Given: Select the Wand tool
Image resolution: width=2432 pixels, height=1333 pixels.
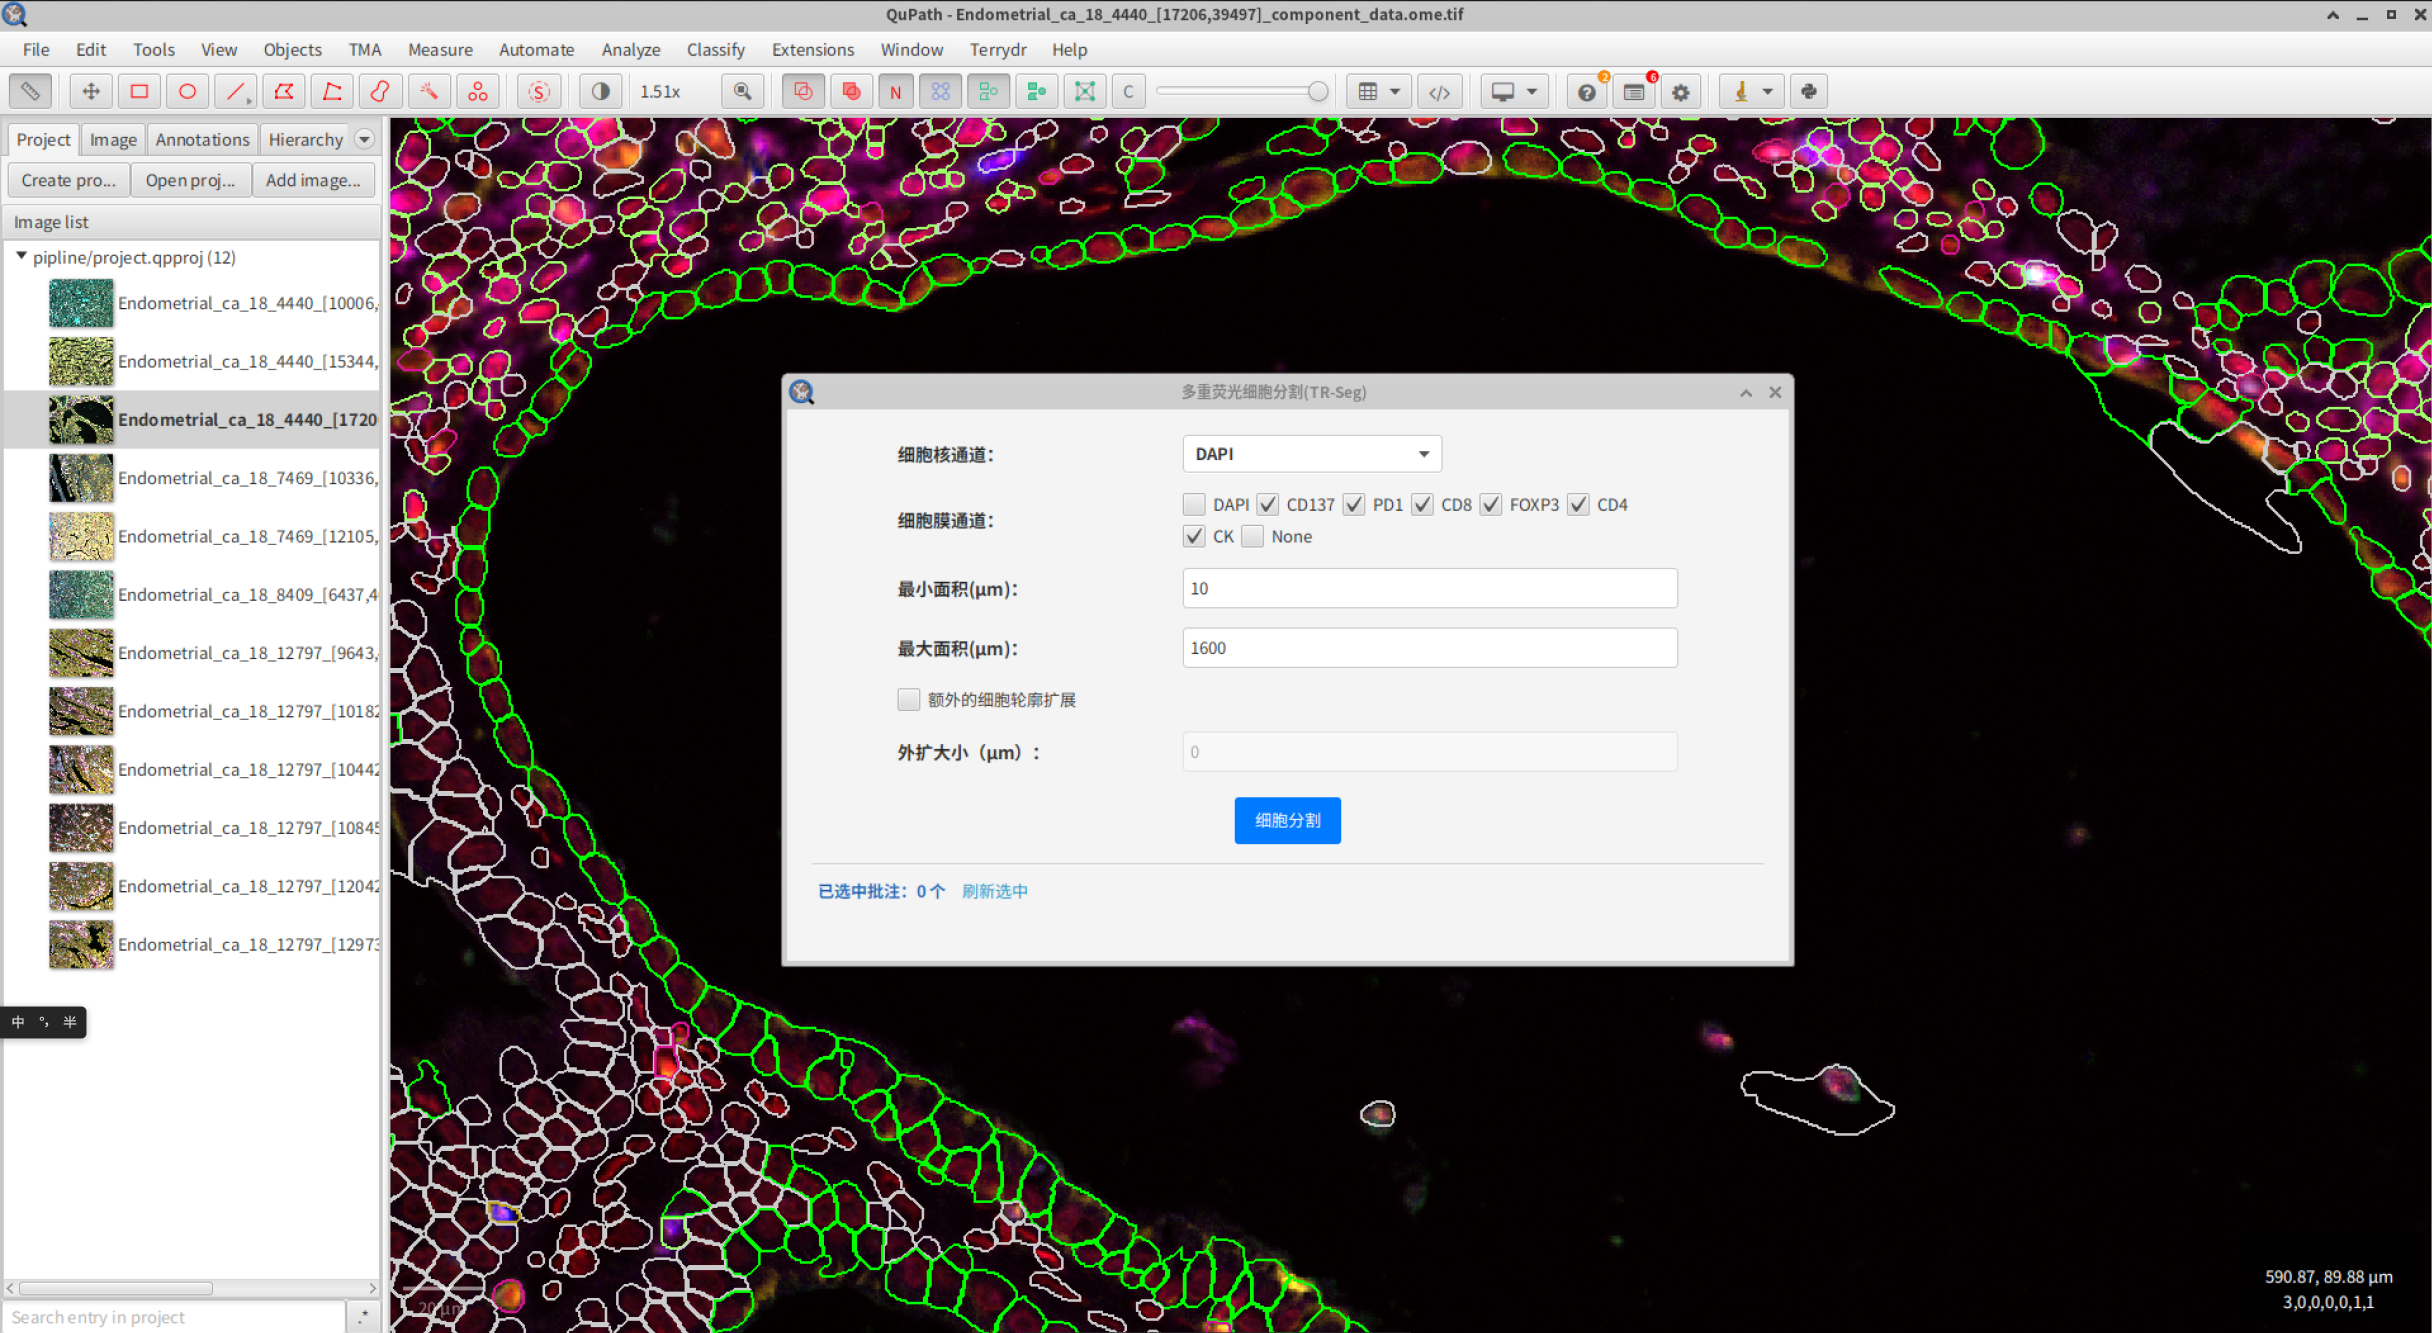Looking at the screenshot, I should pos(429,92).
